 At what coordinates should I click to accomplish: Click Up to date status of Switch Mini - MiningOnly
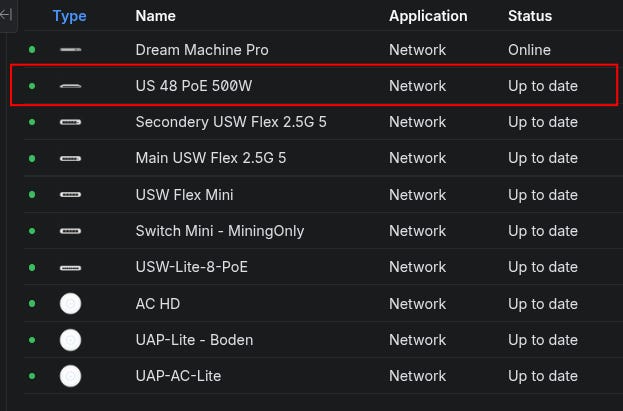pyautogui.click(x=543, y=231)
